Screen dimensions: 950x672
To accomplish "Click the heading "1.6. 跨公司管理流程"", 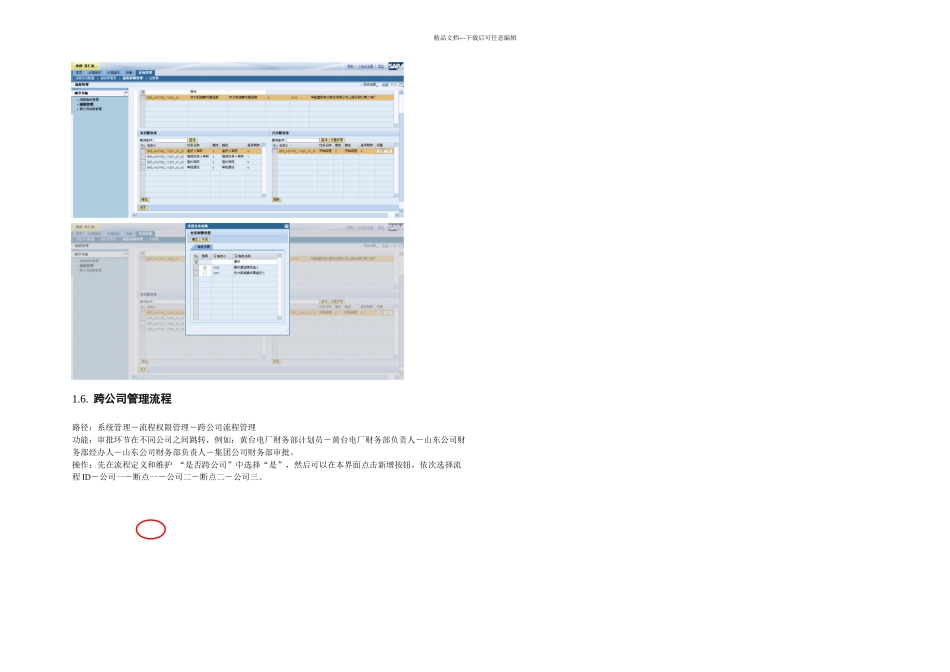I will pos(122,399).
